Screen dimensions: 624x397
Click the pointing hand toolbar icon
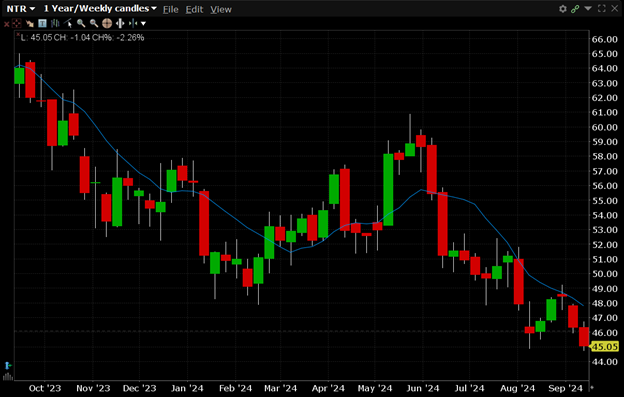tap(29, 23)
